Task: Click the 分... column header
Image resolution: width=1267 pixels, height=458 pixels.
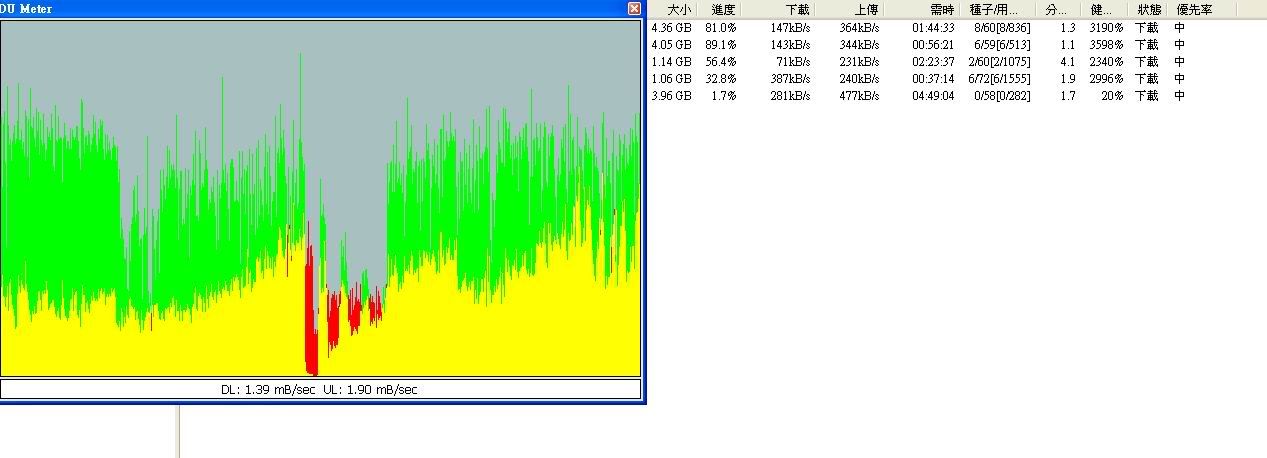Action: click(1056, 10)
